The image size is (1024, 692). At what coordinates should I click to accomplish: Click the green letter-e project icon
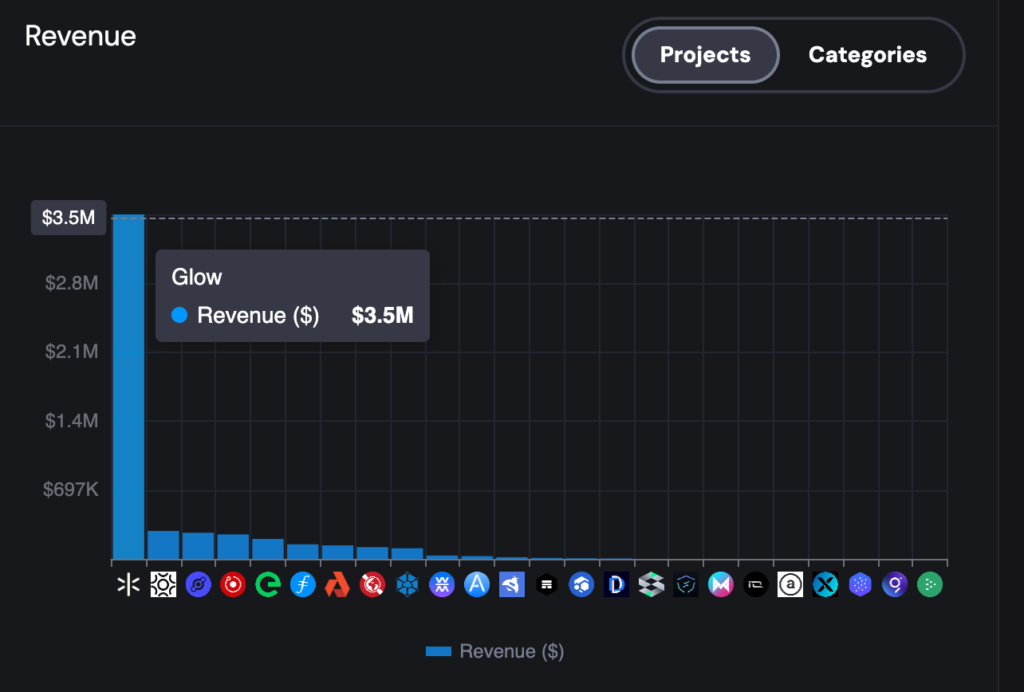tap(268, 584)
